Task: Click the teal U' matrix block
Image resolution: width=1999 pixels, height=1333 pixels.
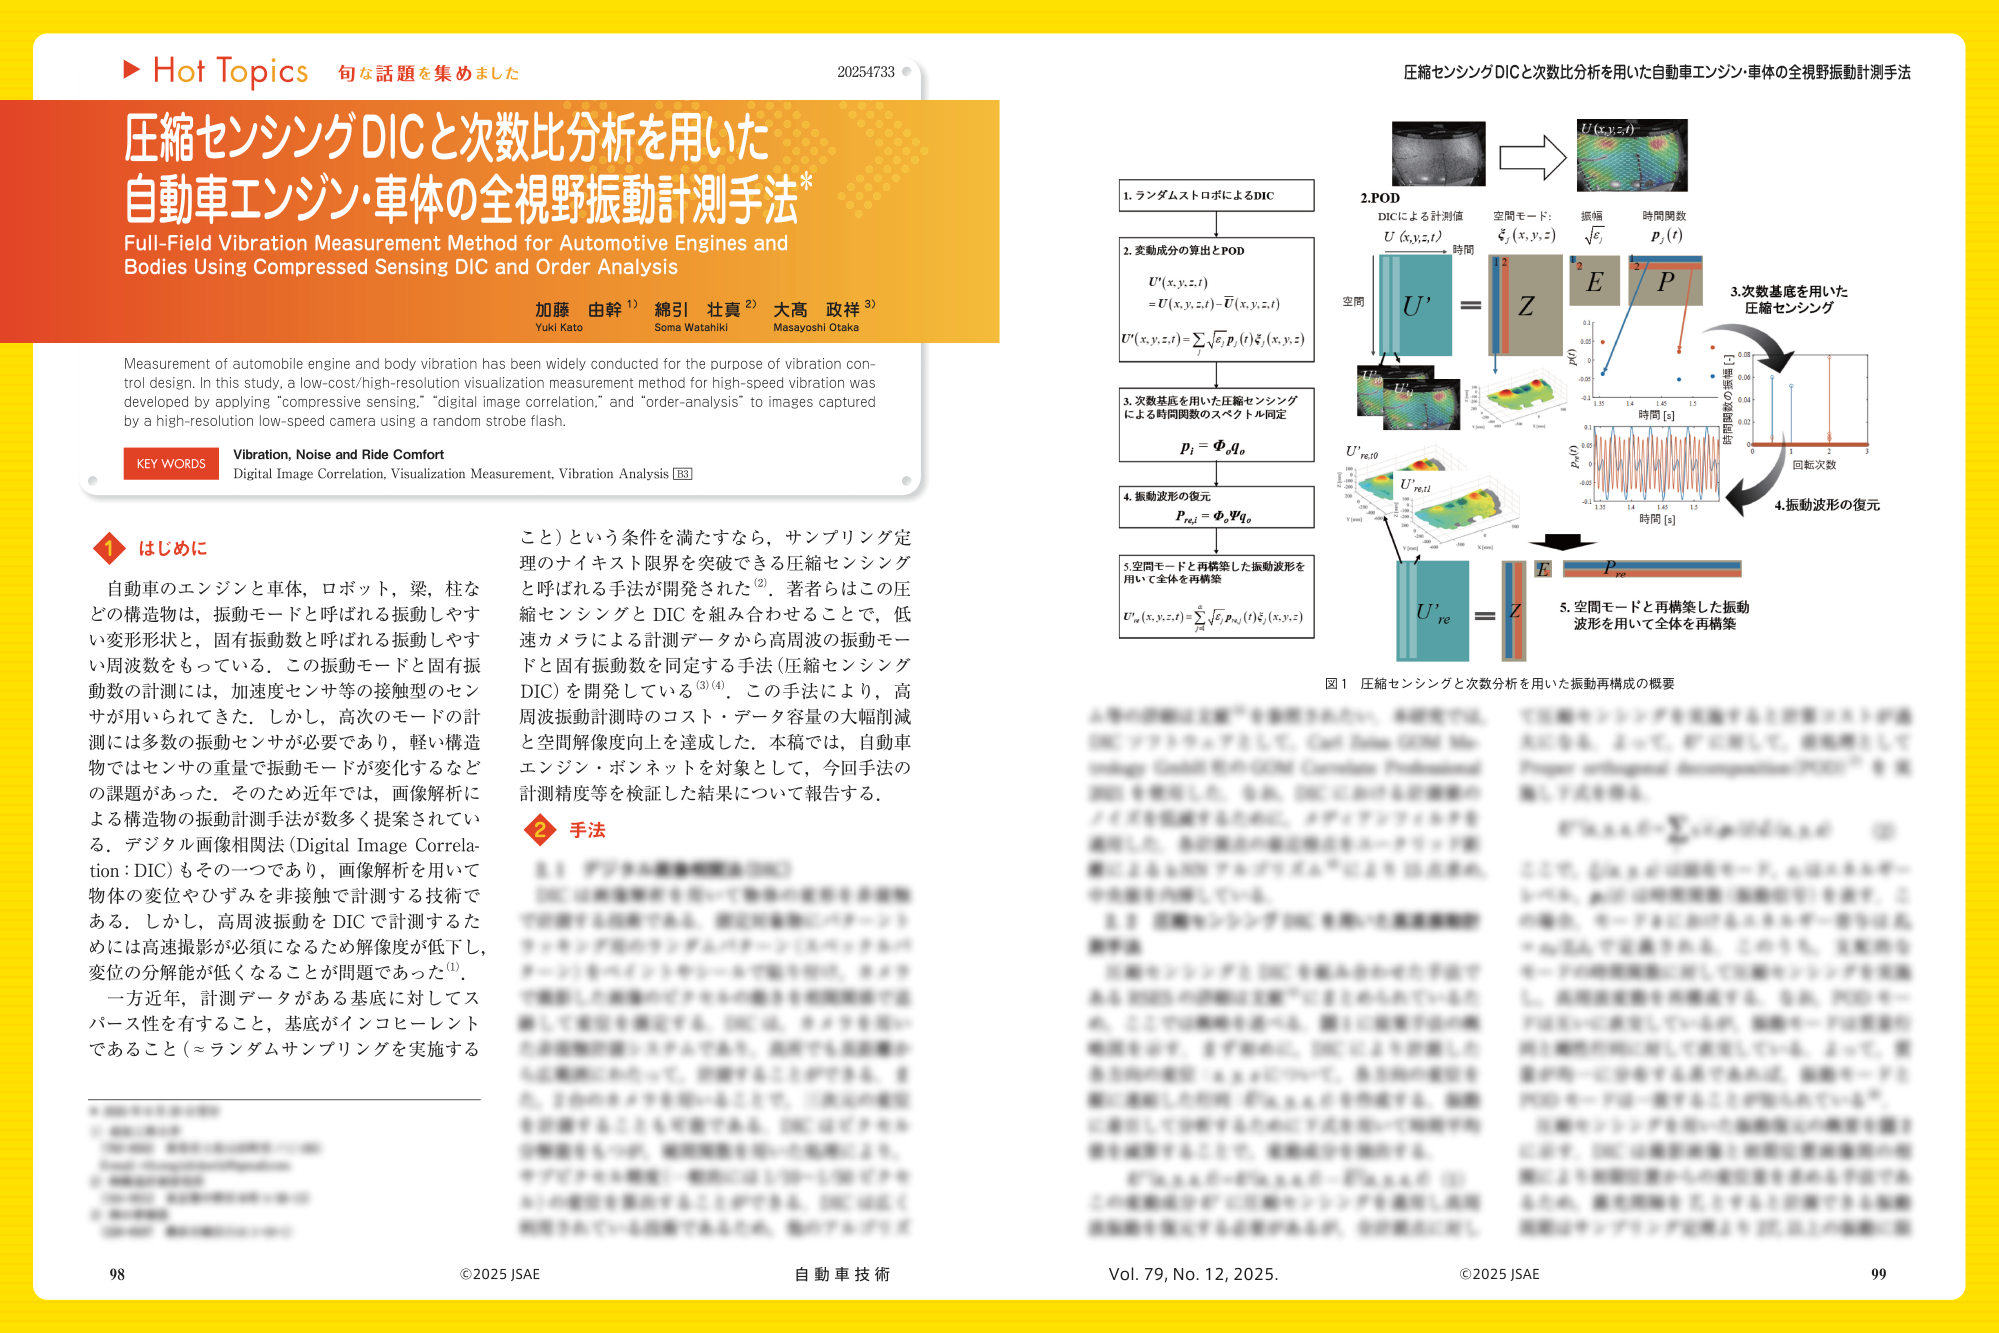Action: pos(1416,306)
